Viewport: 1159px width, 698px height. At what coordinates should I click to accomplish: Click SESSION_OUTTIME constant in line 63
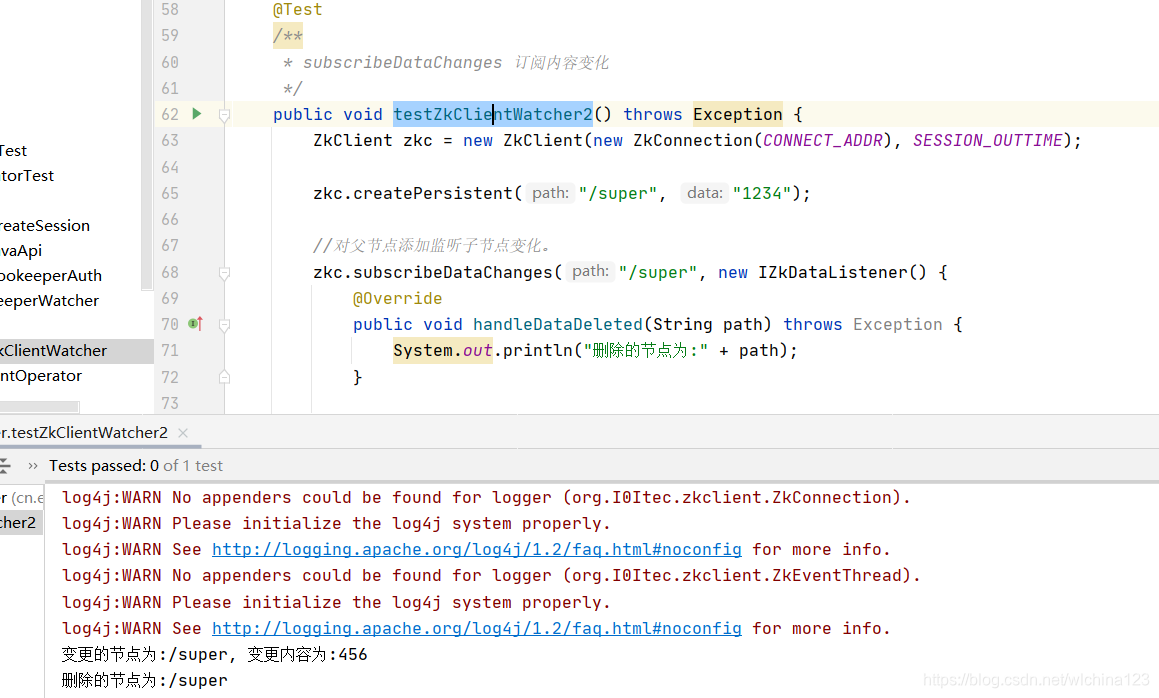988,140
